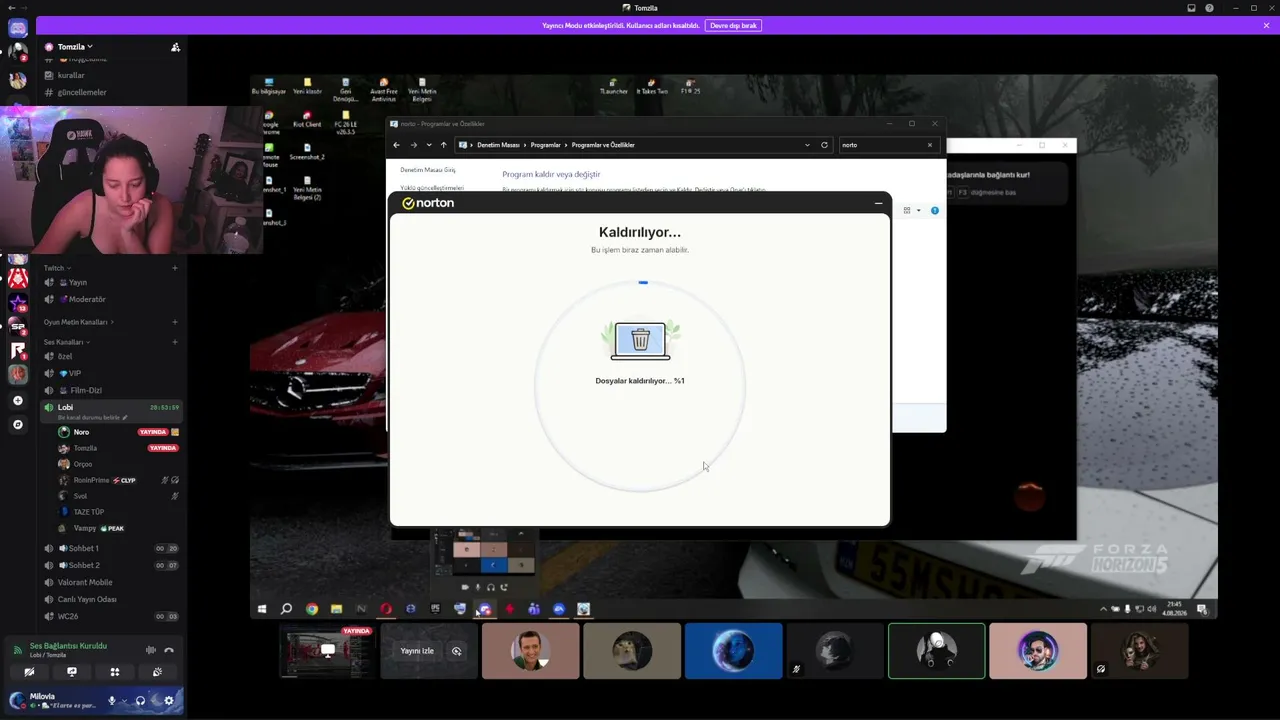Select user RoninPrime in Lobi
Screen dimensions: 1280x720
click(x=118, y=480)
